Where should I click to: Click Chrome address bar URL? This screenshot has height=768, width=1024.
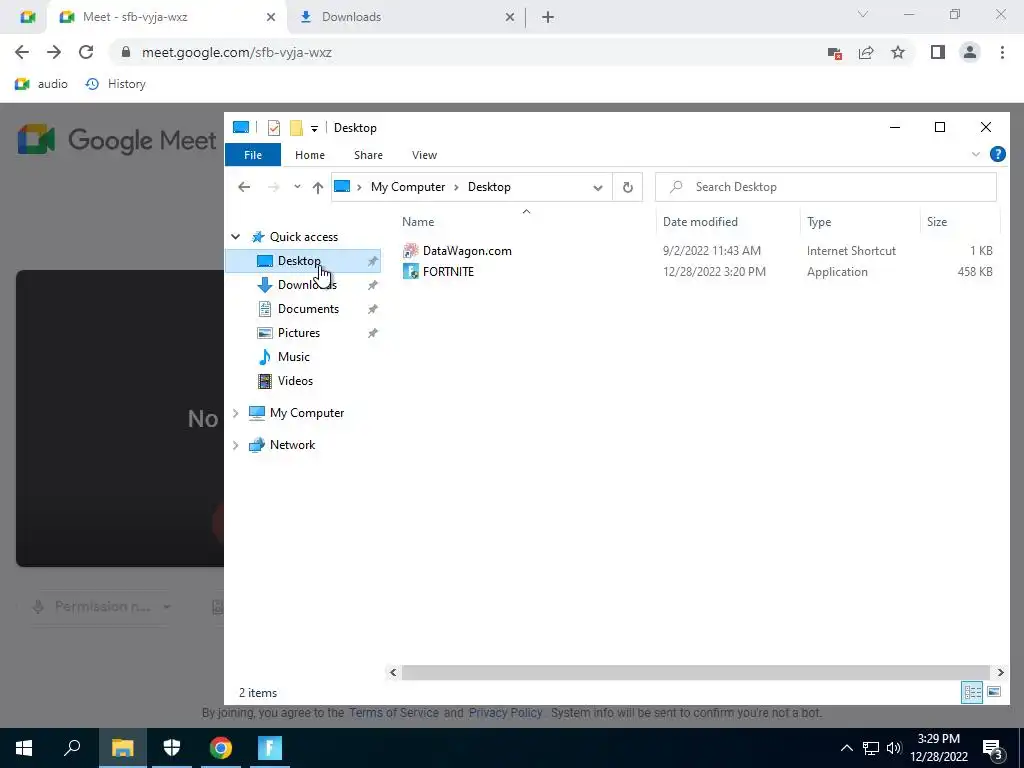coord(236,52)
